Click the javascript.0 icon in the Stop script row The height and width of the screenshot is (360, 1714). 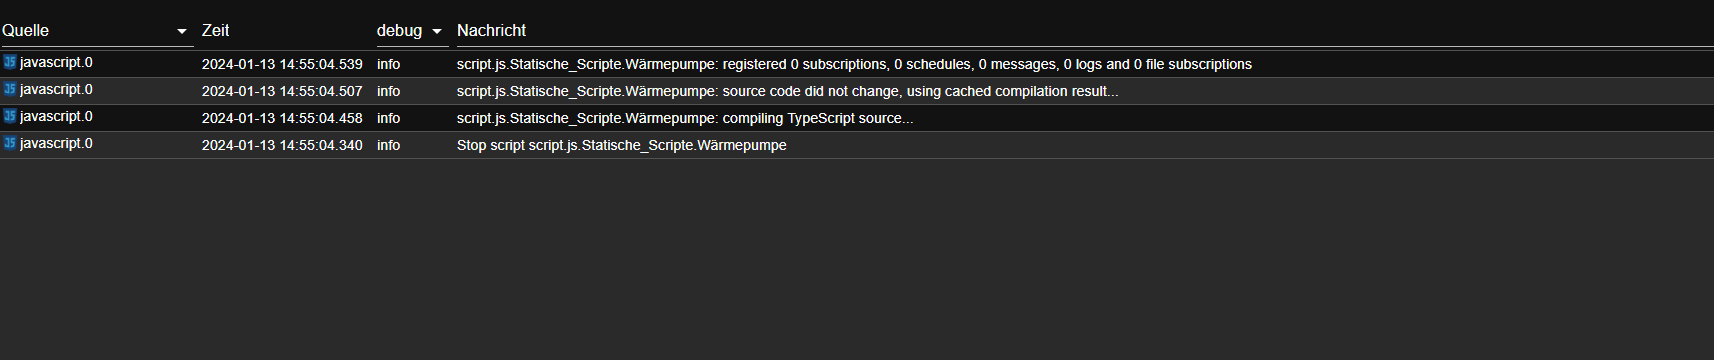click(x=10, y=143)
